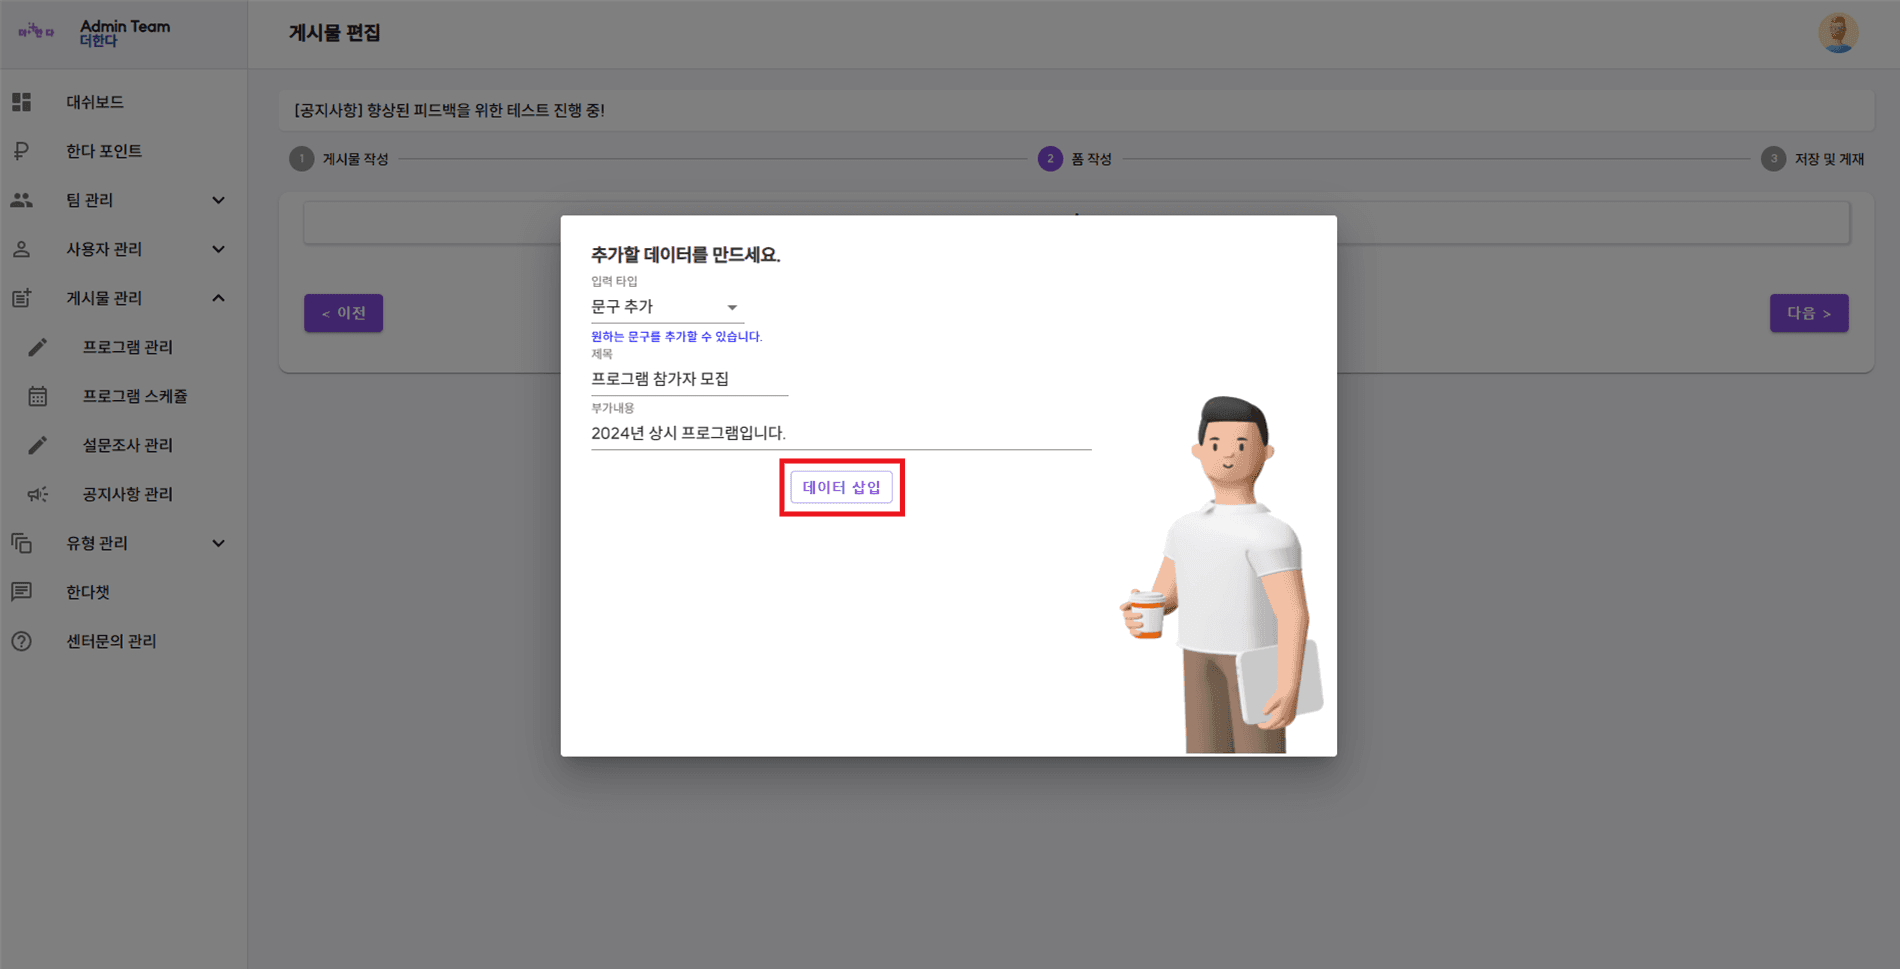Go to 설문조사 관리
The image size is (1900, 969).
tap(127, 445)
